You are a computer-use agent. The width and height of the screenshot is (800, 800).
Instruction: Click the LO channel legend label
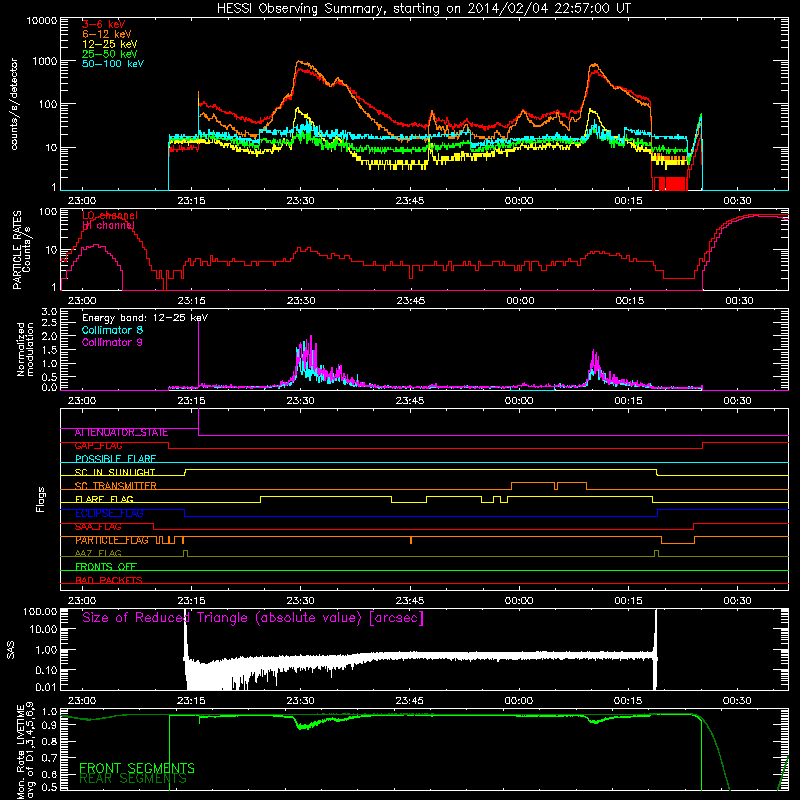110,215
